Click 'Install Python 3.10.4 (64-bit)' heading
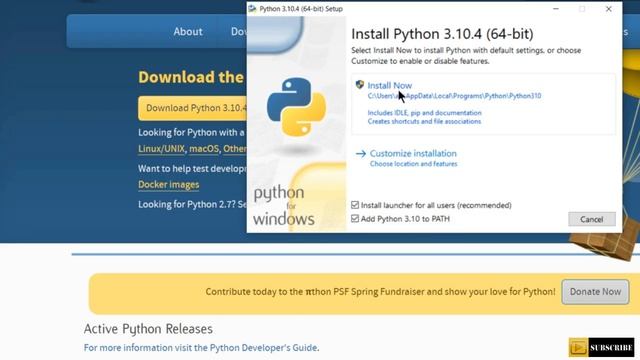Viewport: 640px width, 360px height. pyautogui.click(x=442, y=34)
